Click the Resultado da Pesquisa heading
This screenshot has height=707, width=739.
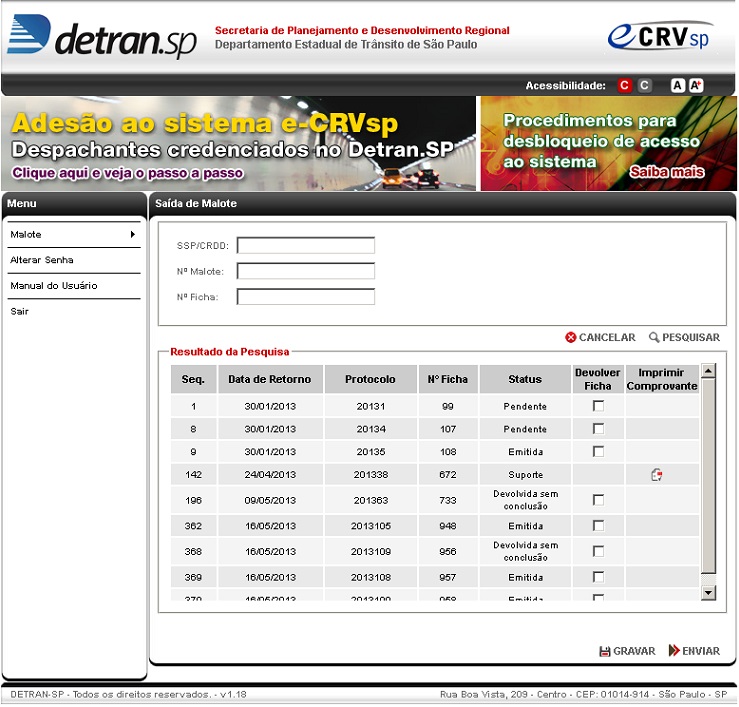click(230, 352)
